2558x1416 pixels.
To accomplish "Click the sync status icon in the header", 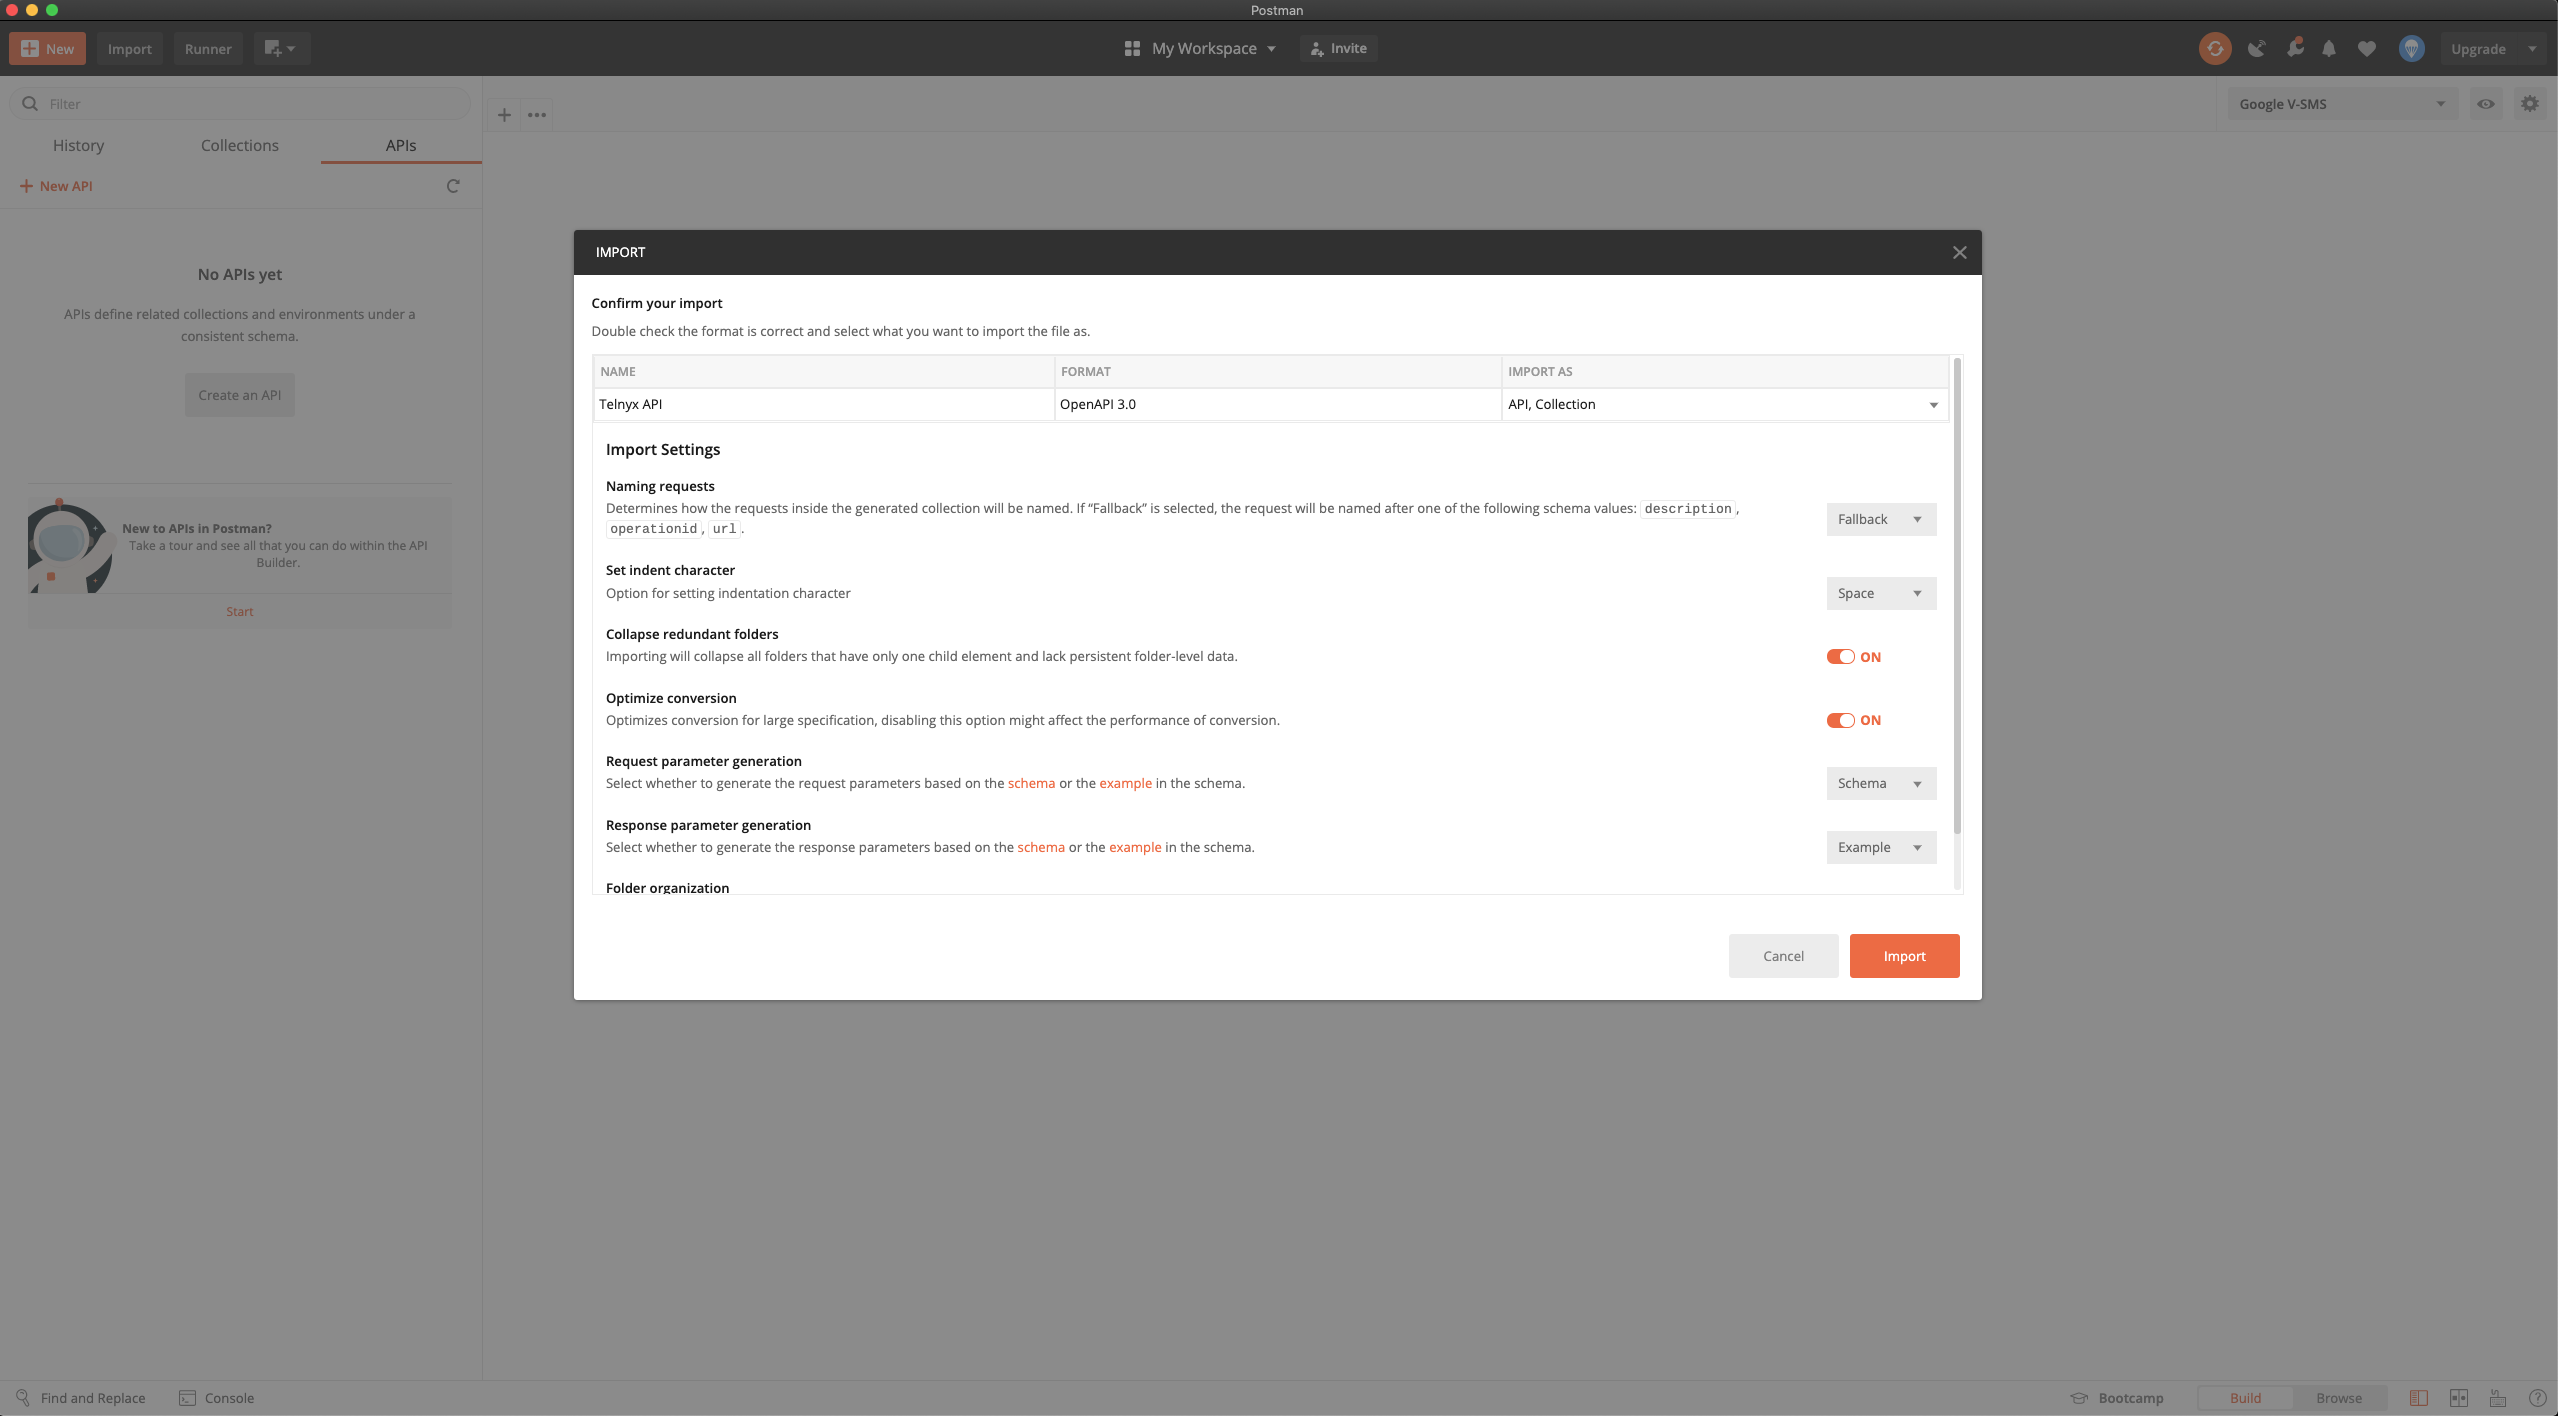I will click(2215, 48).
